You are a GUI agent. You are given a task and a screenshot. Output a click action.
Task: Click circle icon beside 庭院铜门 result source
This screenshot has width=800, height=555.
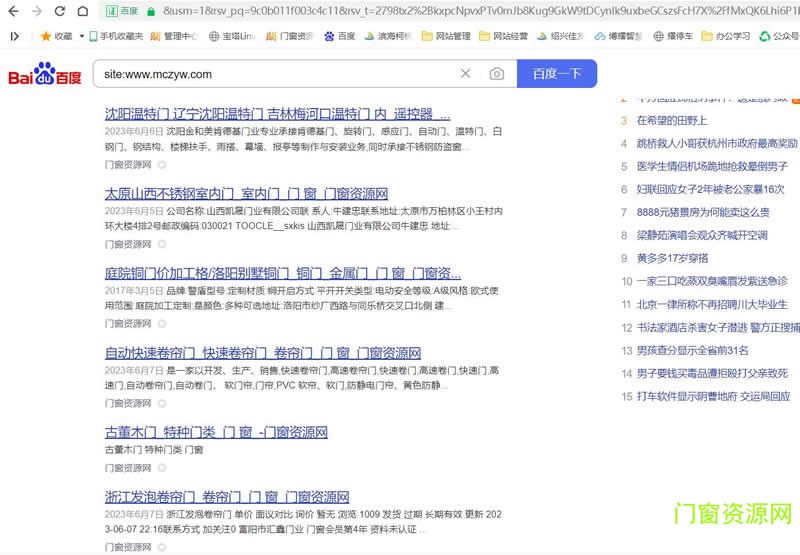(x=162, y=324)
